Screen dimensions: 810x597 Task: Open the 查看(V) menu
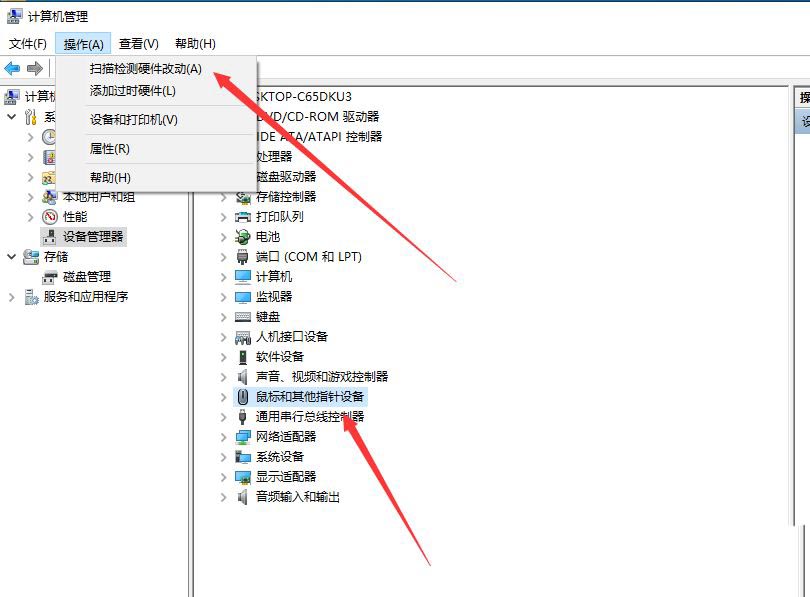(x=138, y=44)
